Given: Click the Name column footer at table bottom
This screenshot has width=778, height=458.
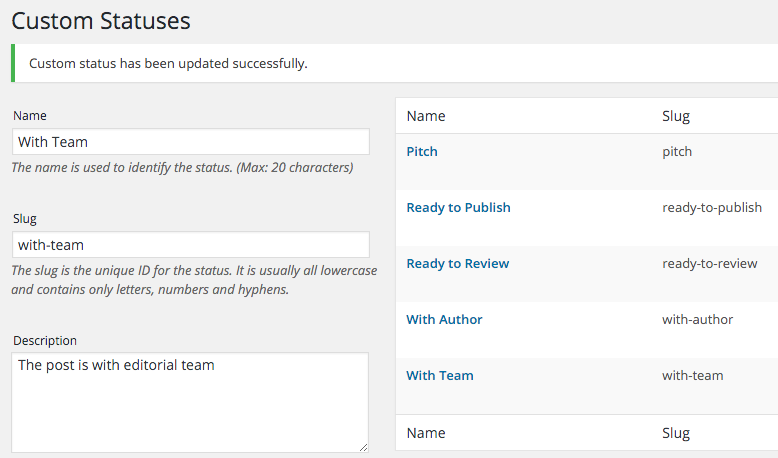Looking at the screenshot, I should tap(426, 433).
